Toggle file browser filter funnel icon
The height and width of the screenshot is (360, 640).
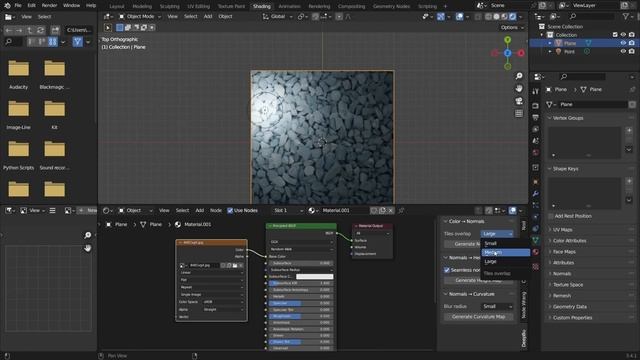tap(78, 42)
